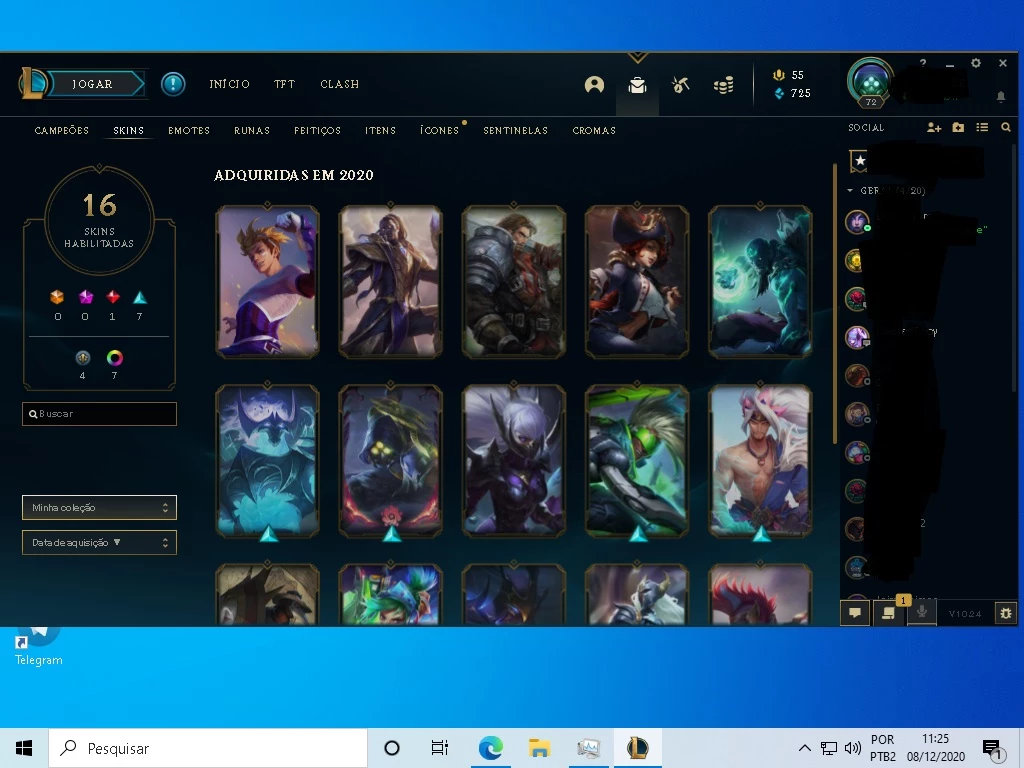Open TFT in the top navigation
This screenshot has height=768, width=1024.
[x=285, y=84]
